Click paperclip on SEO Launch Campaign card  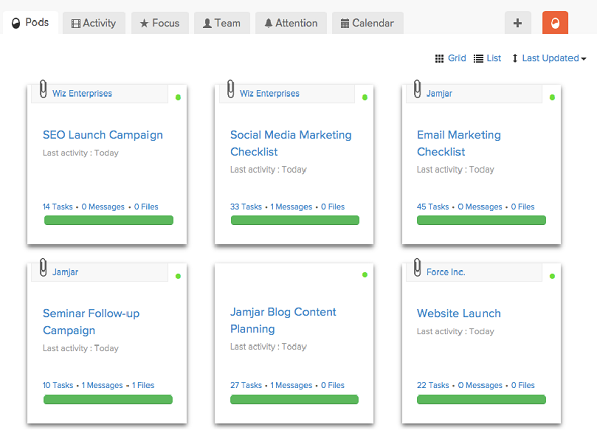pos(43,89)
